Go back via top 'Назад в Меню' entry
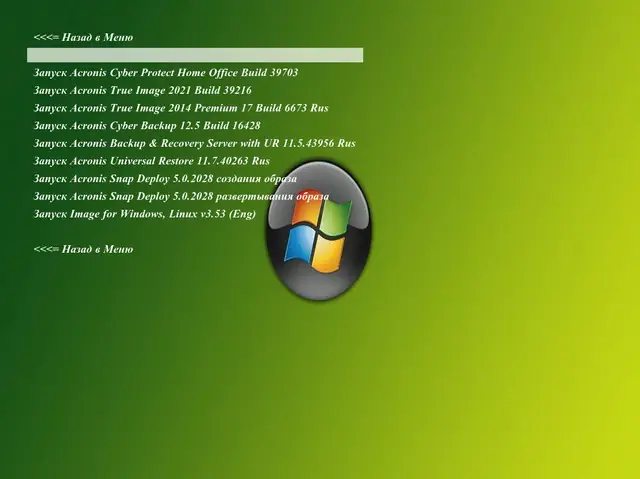The width and height of the screenshot is (640, 479). [x=83, y=38]
